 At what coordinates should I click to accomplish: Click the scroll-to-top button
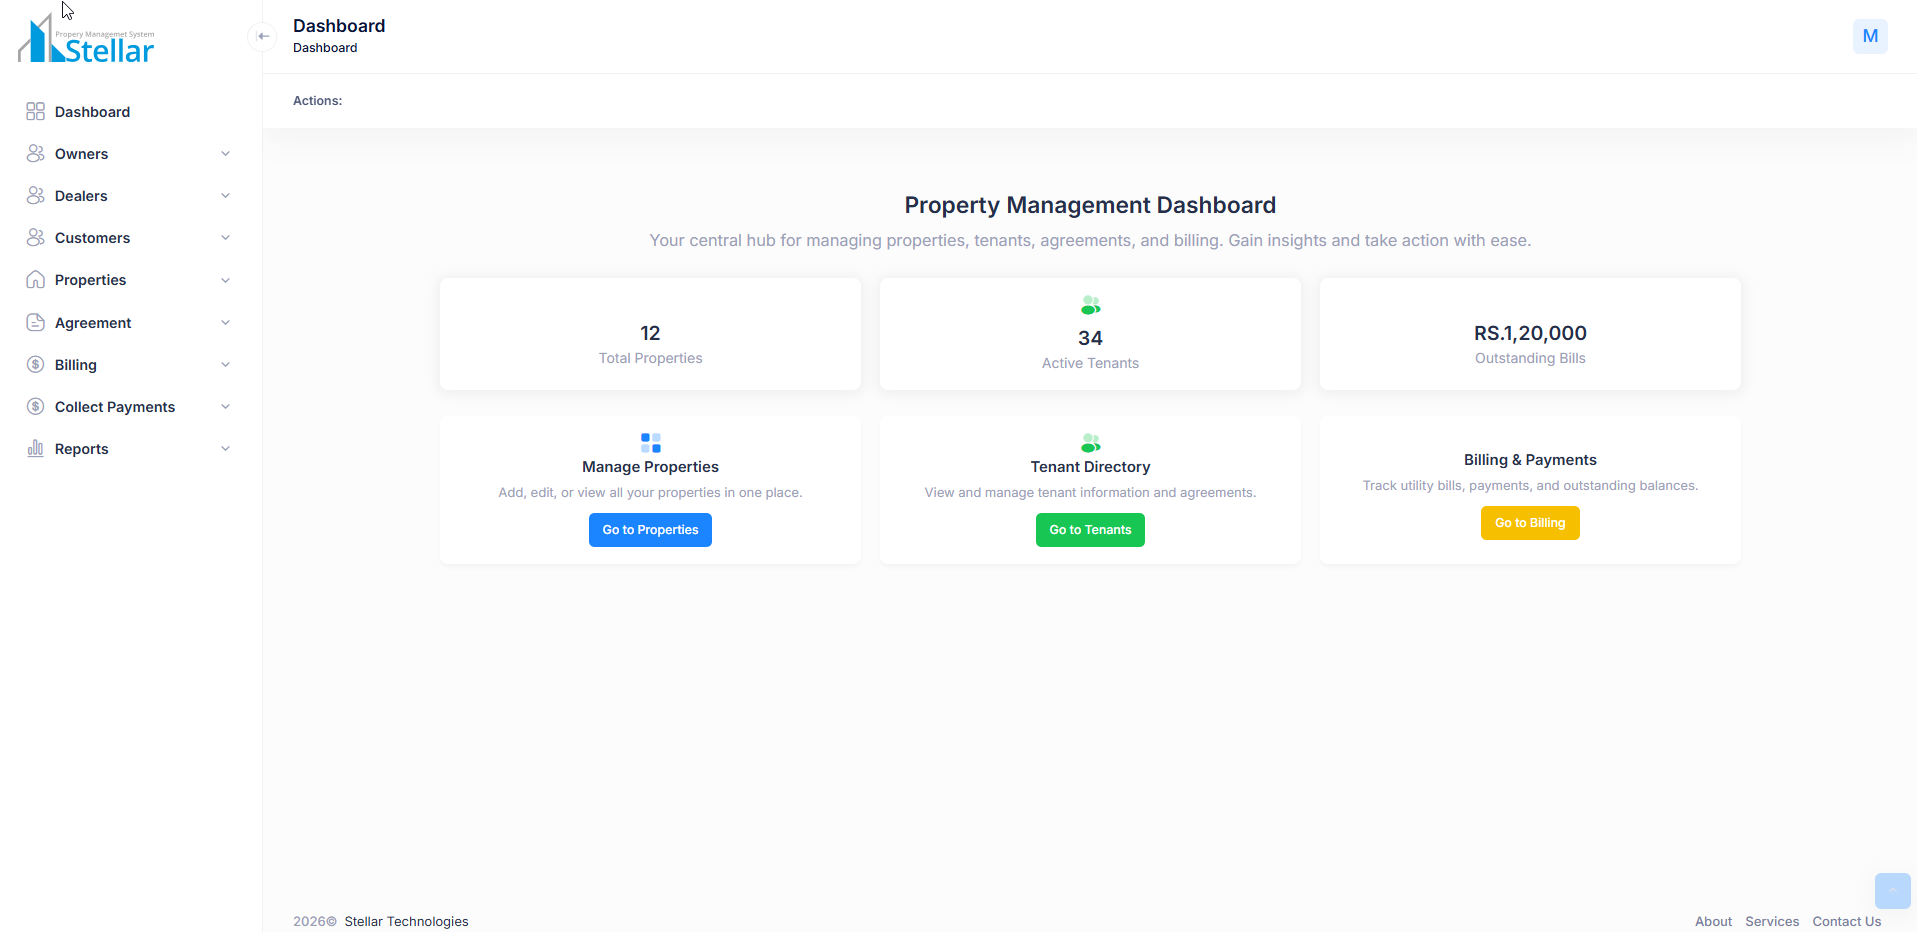(1891, 890)
